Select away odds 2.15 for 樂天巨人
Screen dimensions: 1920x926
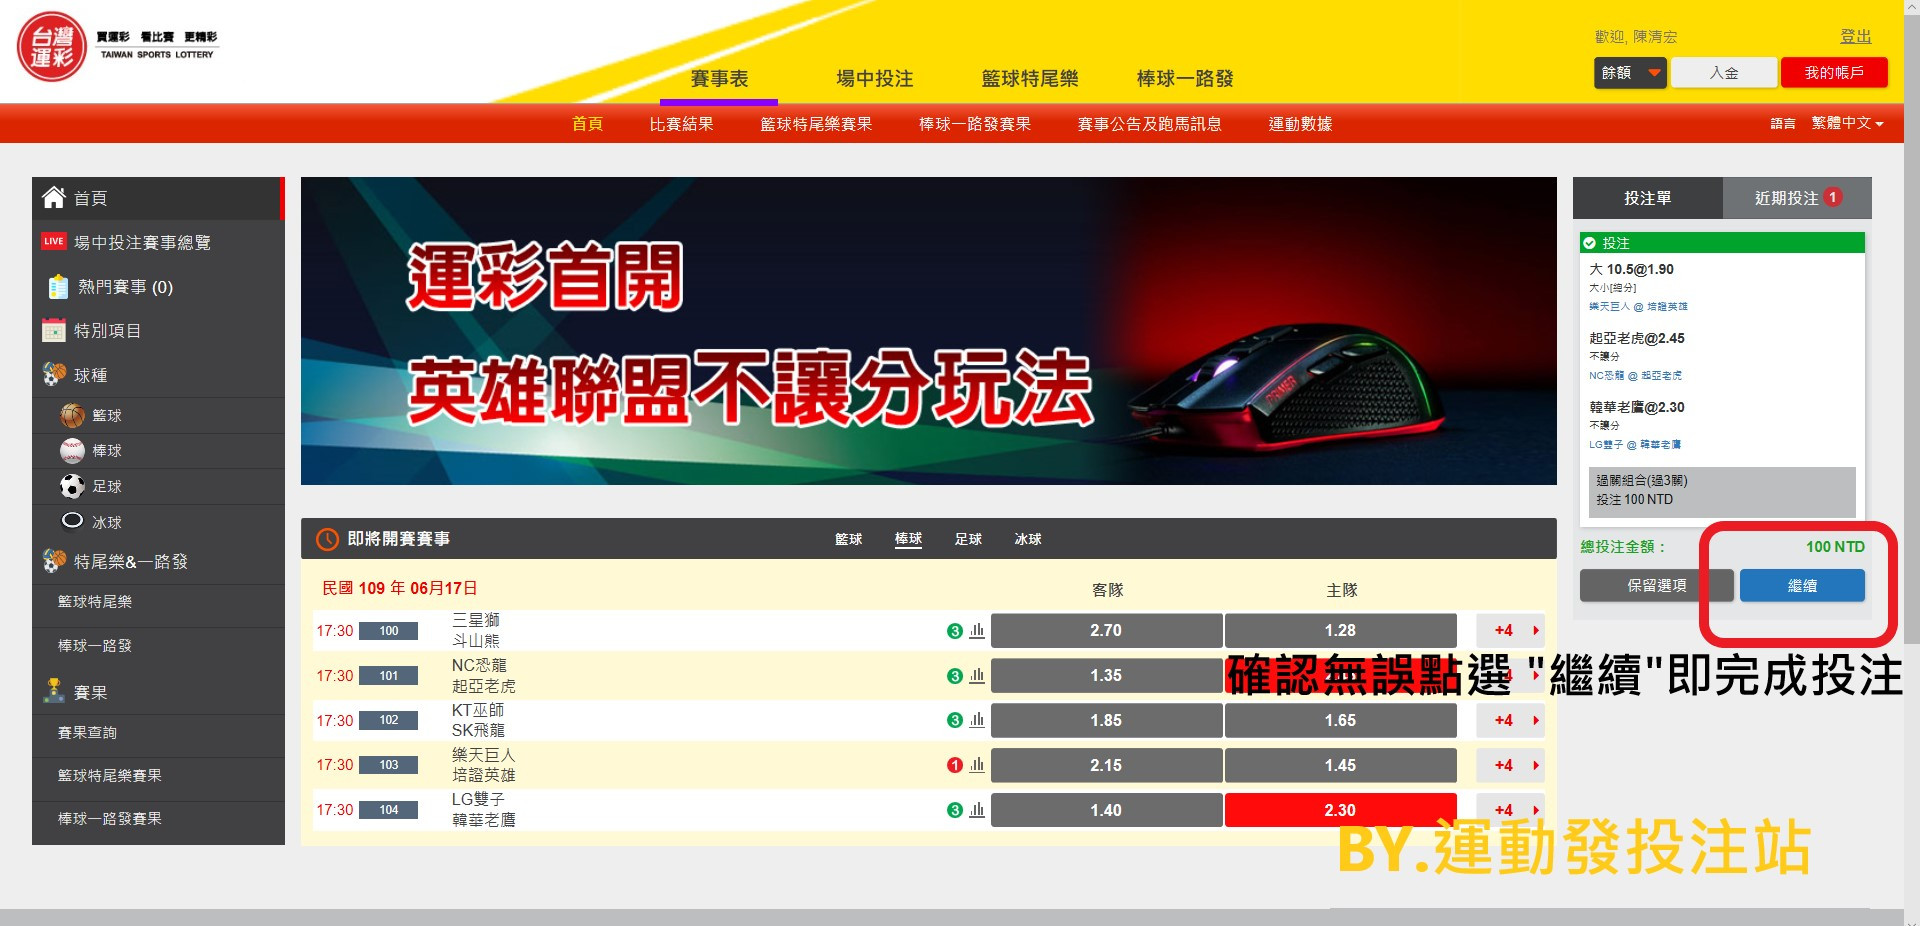pyautogui.click(x=1106, y=765)
